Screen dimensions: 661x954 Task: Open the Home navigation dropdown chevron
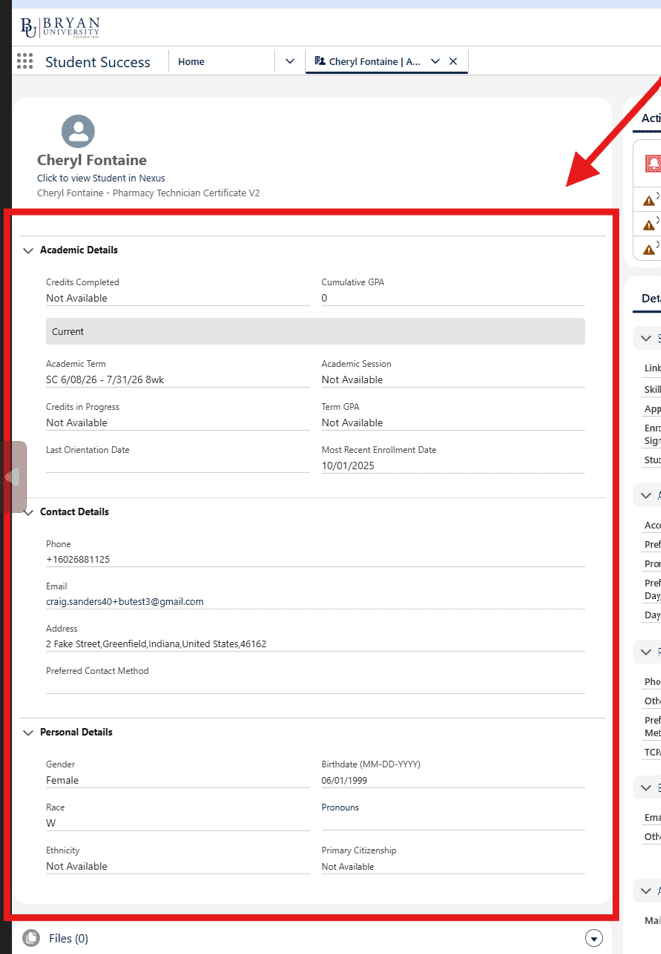click(290, 61)
